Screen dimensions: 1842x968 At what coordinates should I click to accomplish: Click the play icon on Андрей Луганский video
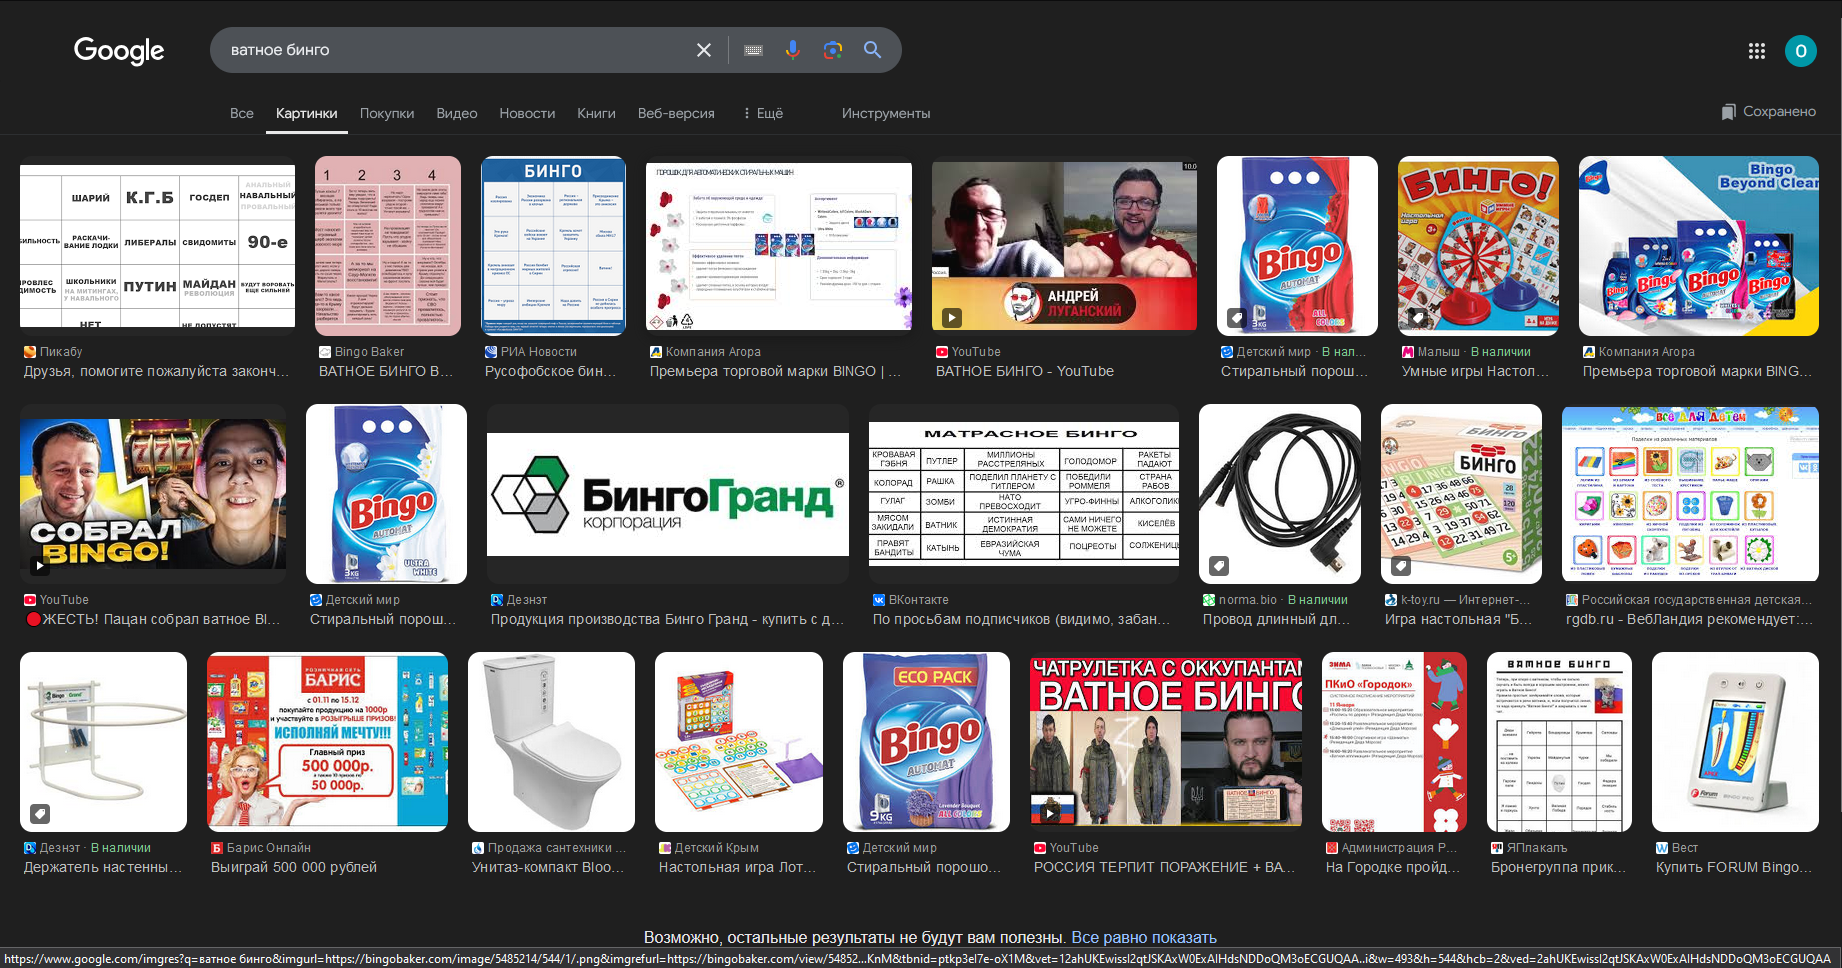click(951, 317)
